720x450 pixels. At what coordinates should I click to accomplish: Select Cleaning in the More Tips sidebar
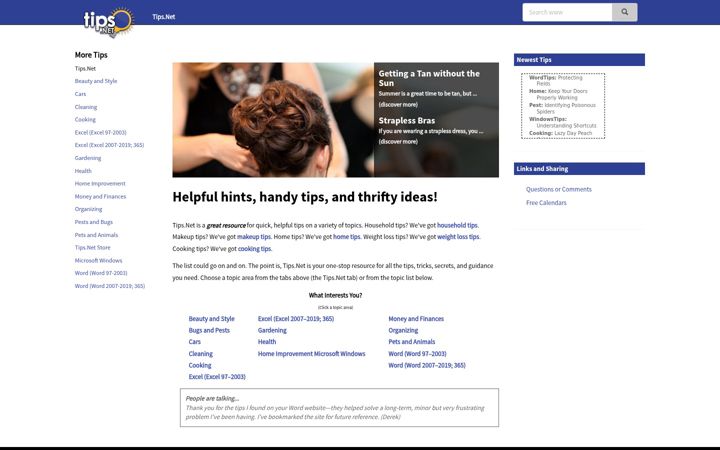86,107
